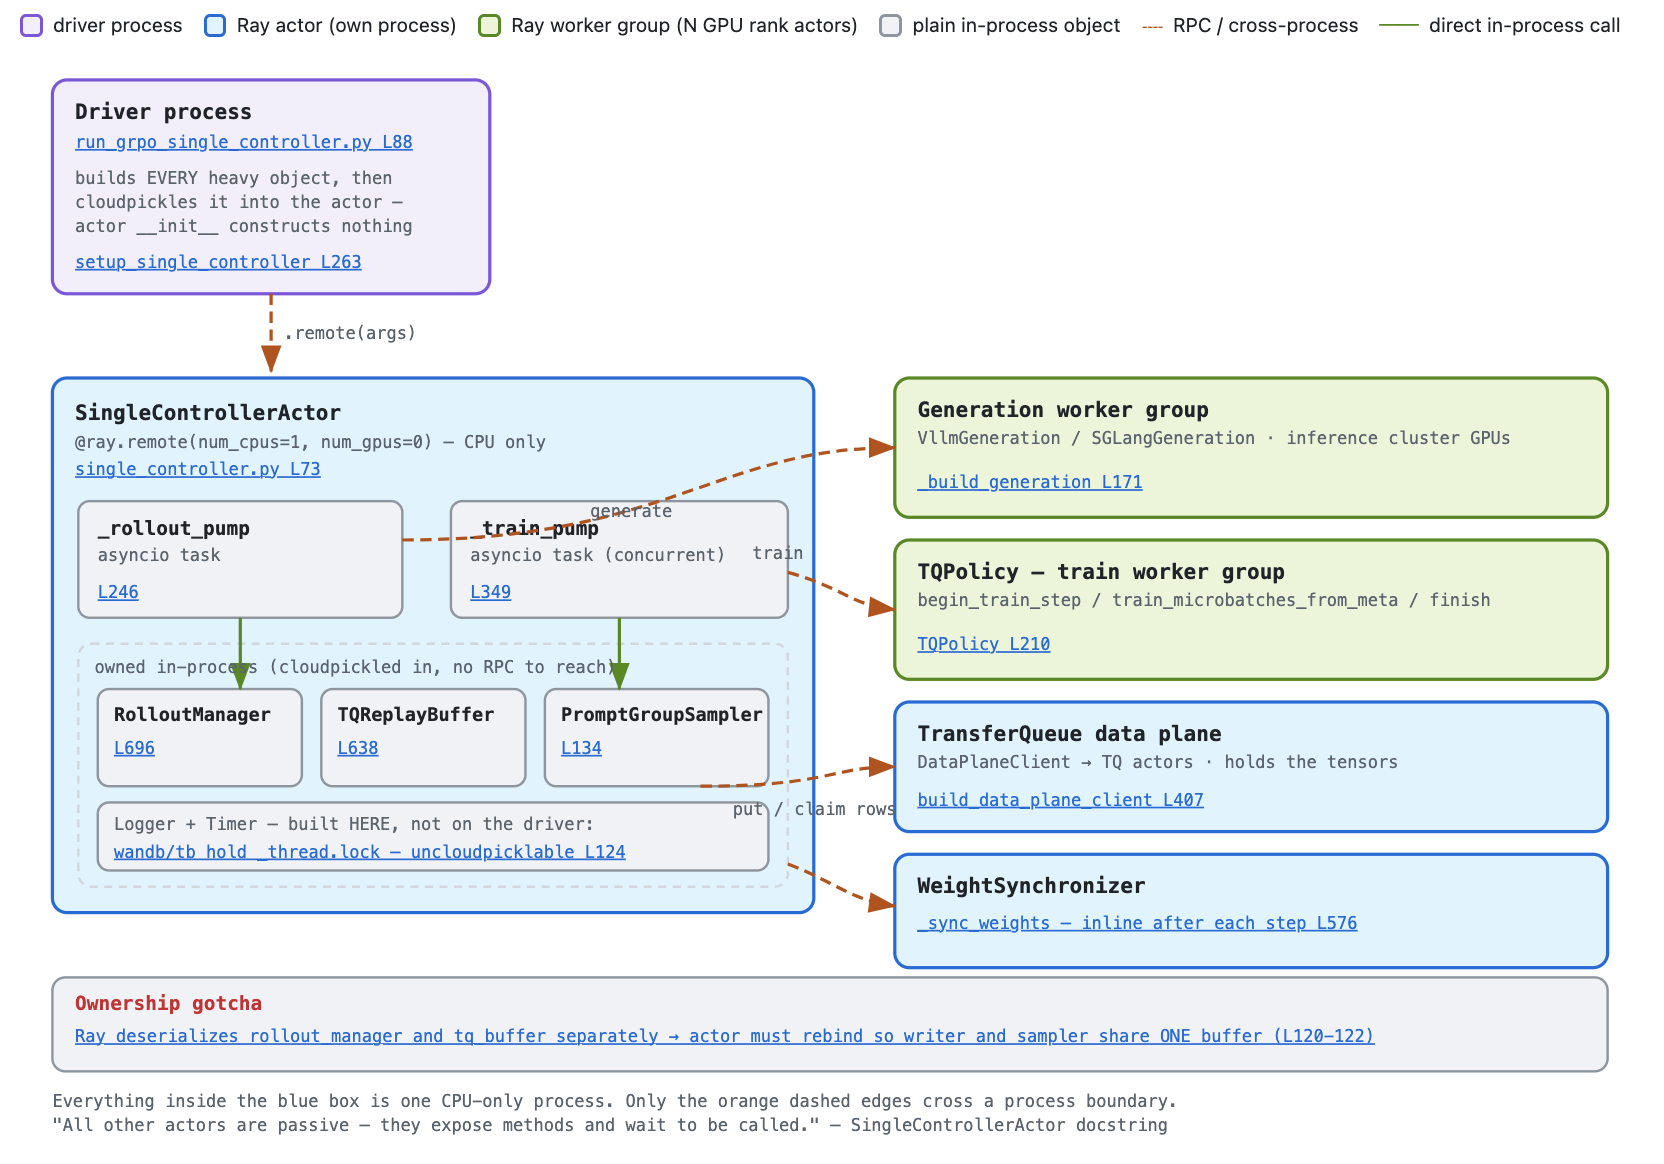Open _build_generation L171 link
This screenshot has height=1164, width=1664.
pyautogui.click(x=1030, y=482)
